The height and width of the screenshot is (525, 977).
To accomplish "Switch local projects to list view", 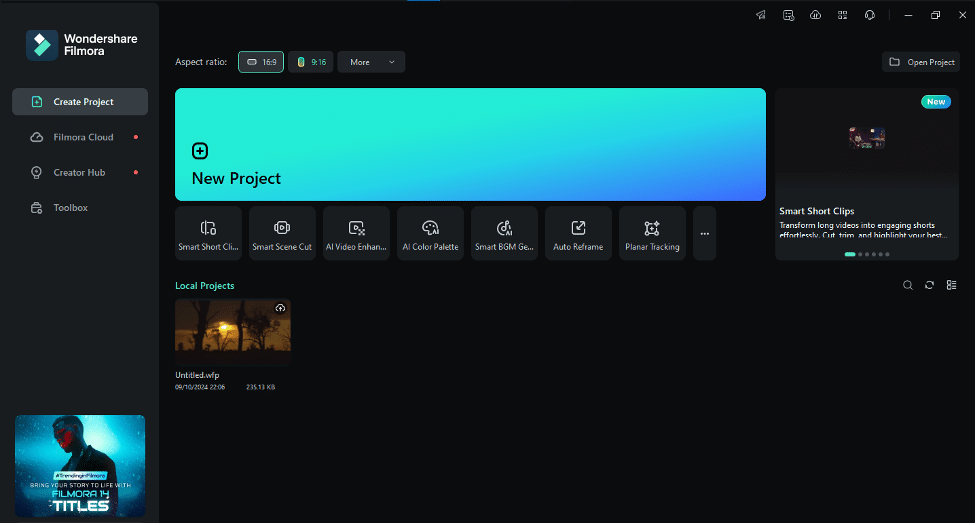I will coord(951,285).
